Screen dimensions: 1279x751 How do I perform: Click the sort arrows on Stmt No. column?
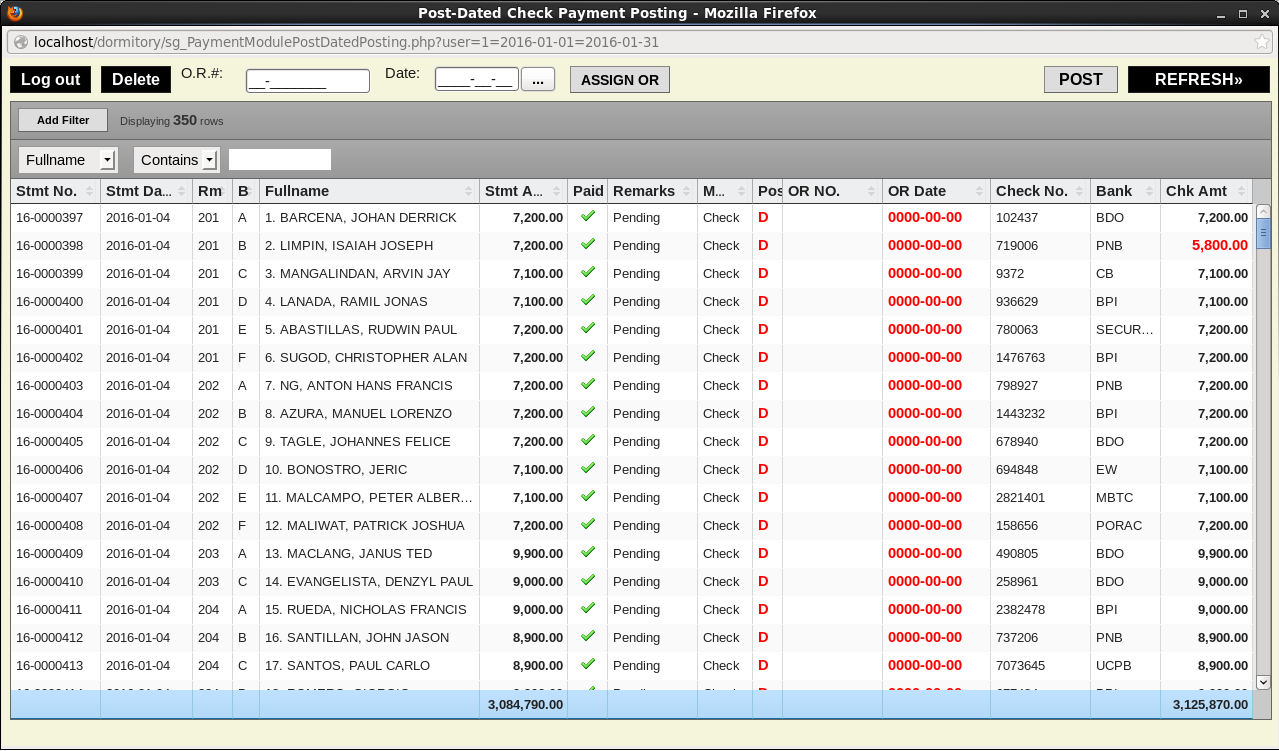pos(89,191)
